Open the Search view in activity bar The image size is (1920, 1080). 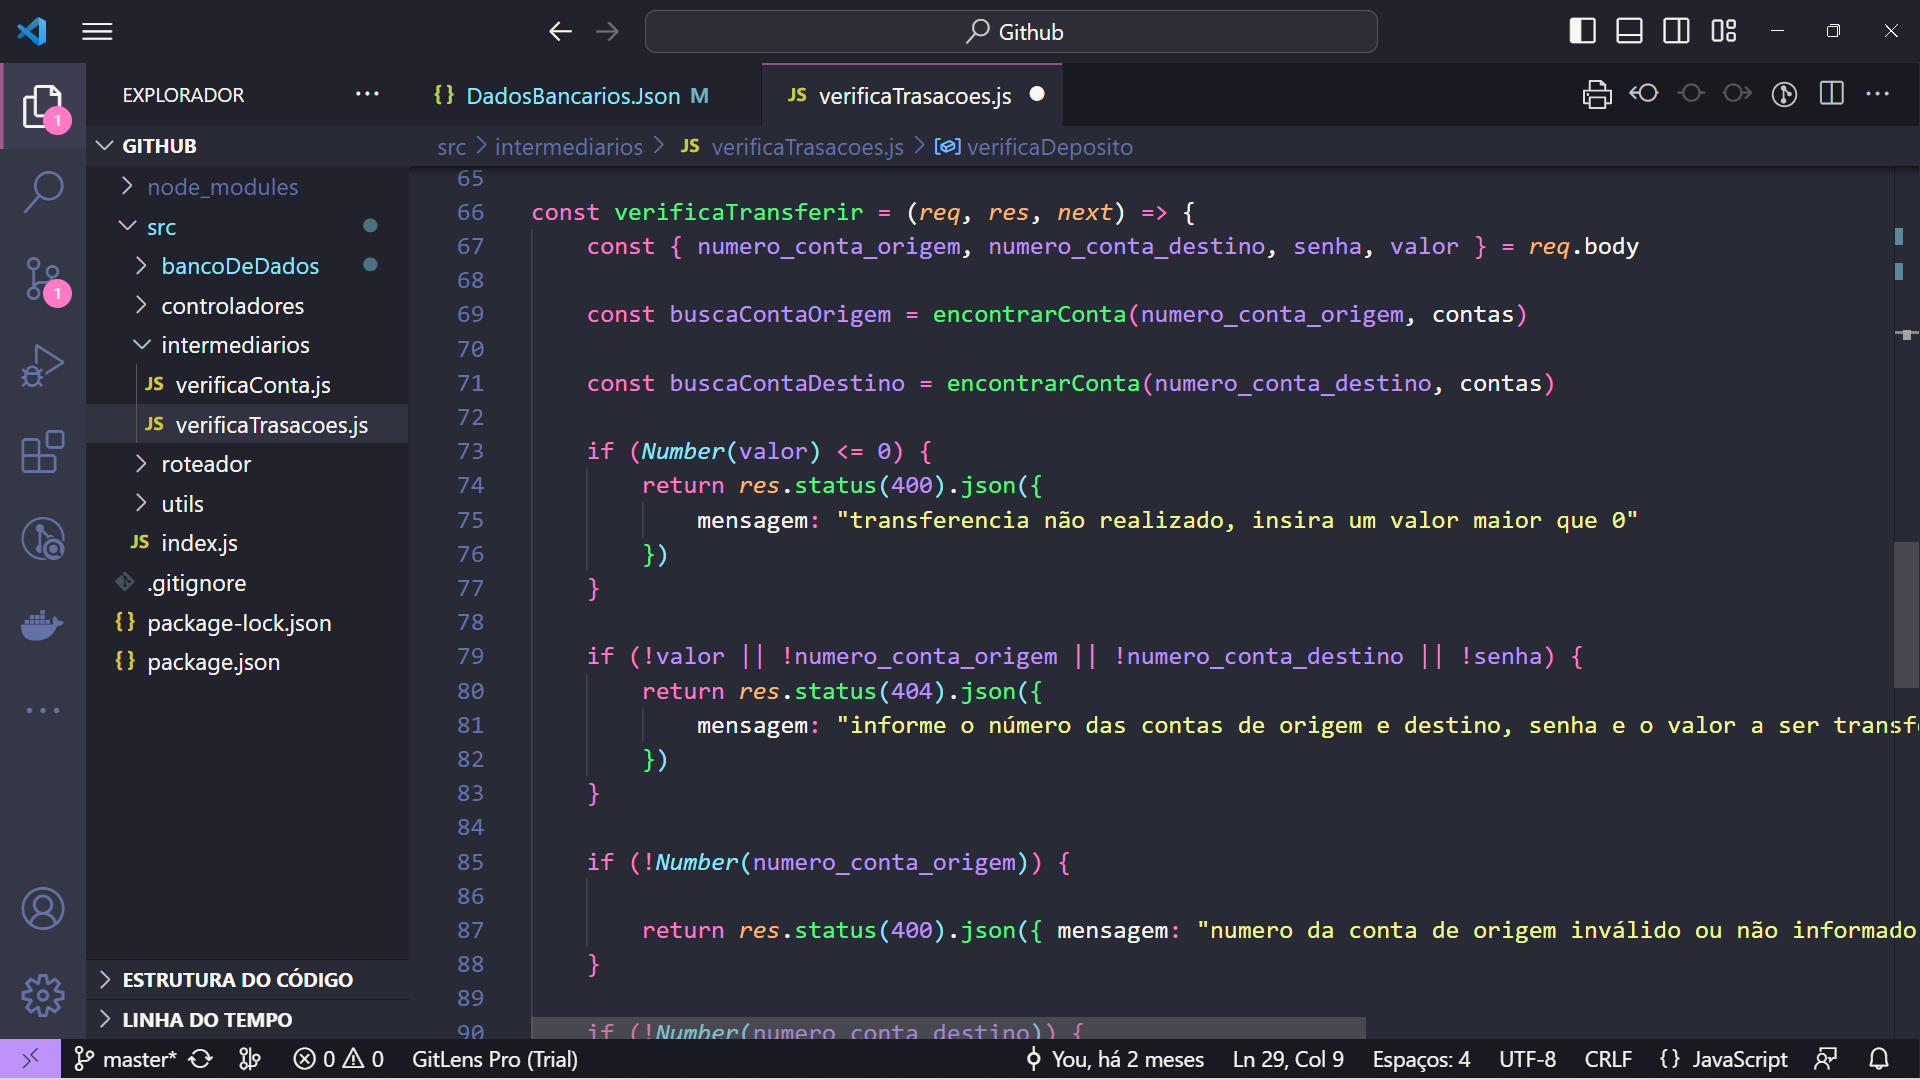coord(43,191)
